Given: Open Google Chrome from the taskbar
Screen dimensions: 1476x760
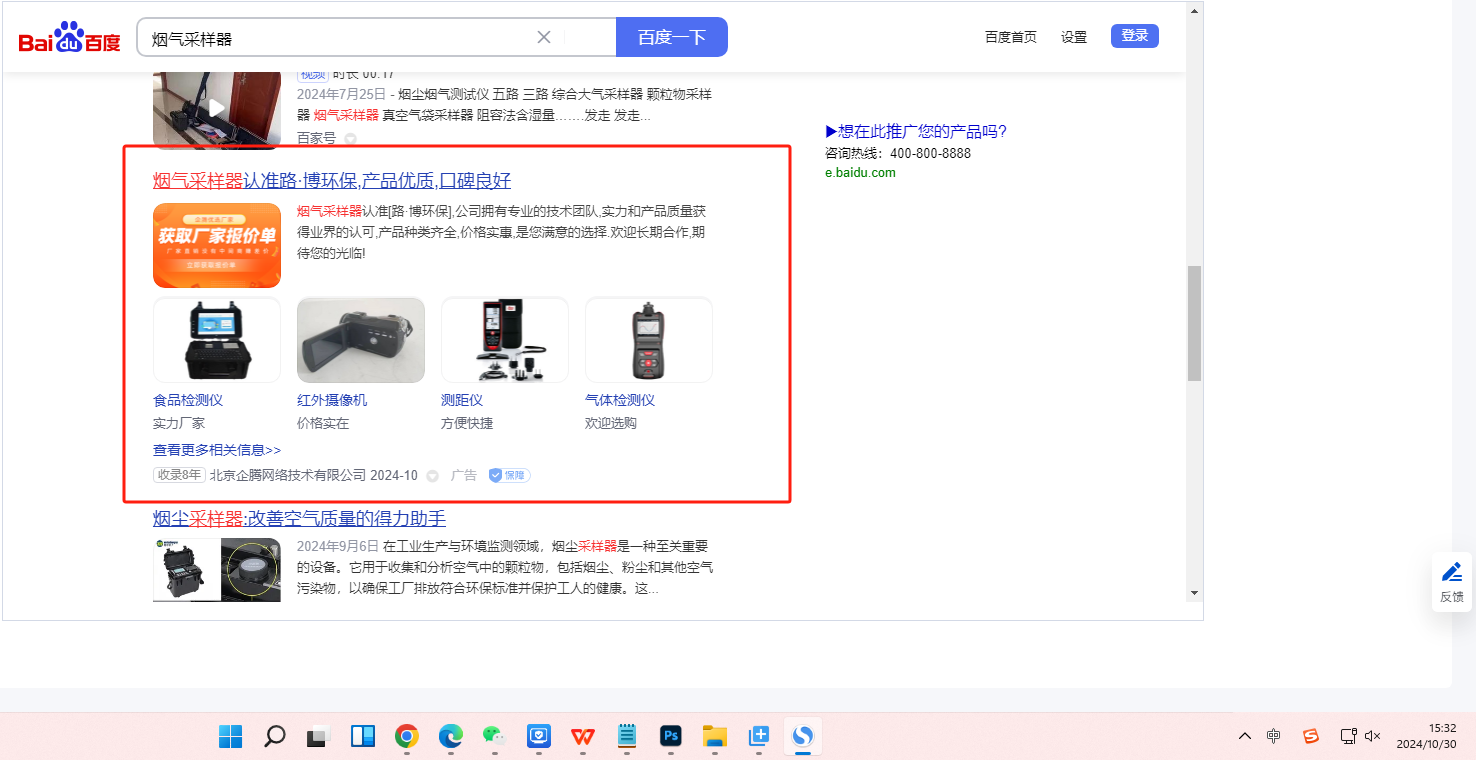Looking at the screenshot, I should [407, 737].
